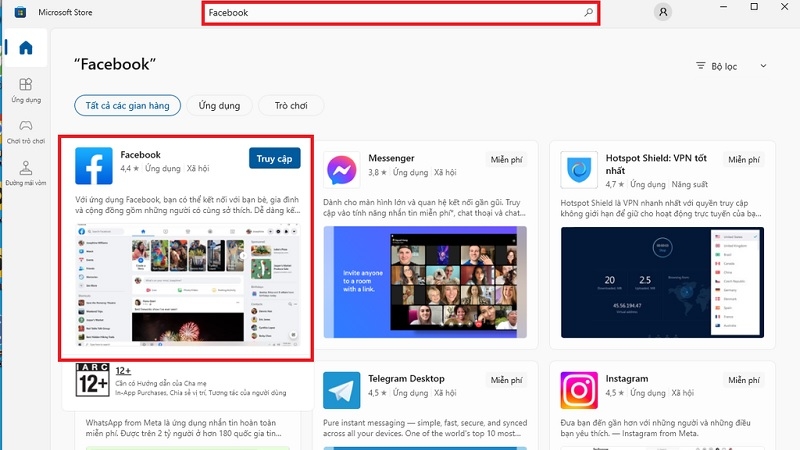Open the Telegram Desktop title
The image size is (800, 450).
(406, 379)
